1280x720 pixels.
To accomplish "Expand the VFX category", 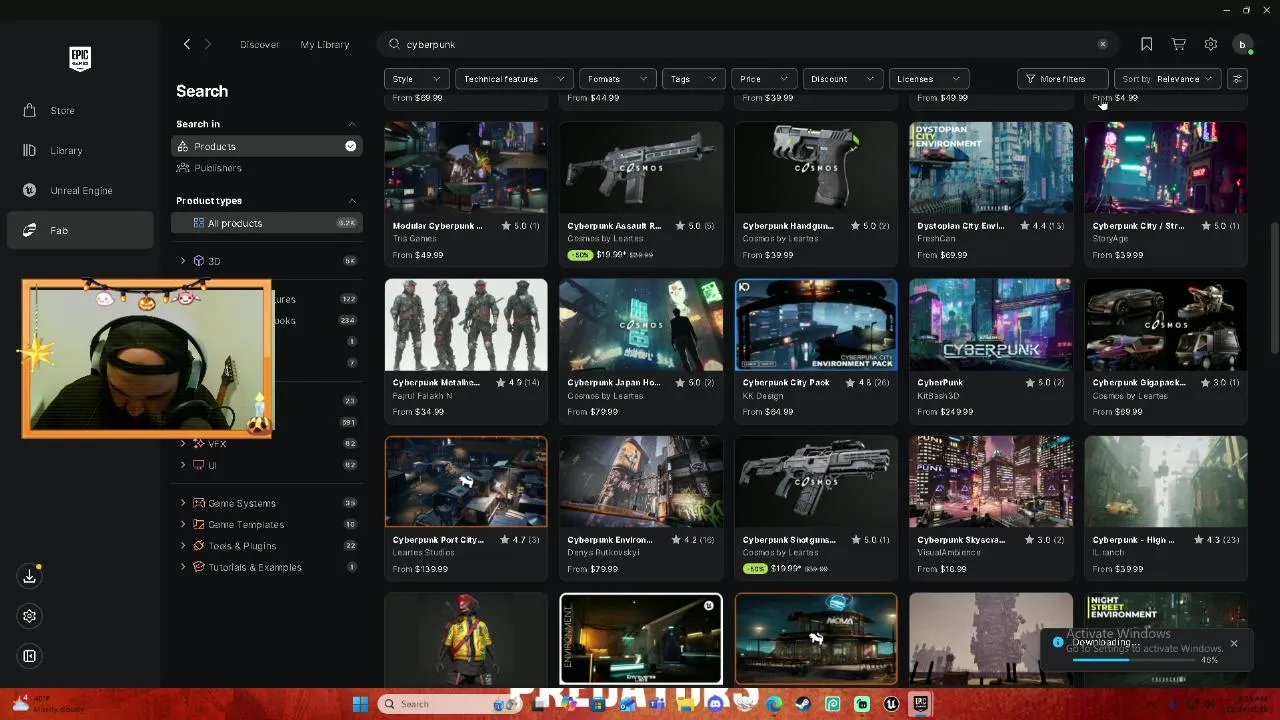I will (183, 443).
